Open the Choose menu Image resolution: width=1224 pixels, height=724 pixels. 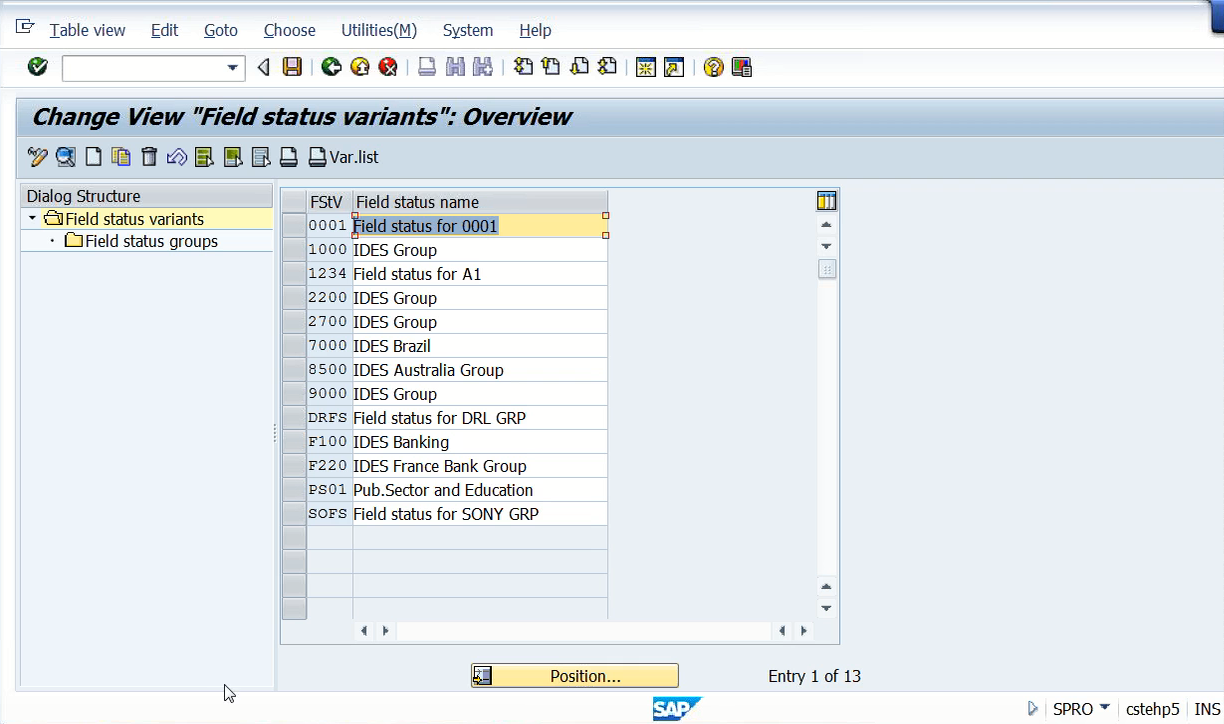(x=290, y=30)
